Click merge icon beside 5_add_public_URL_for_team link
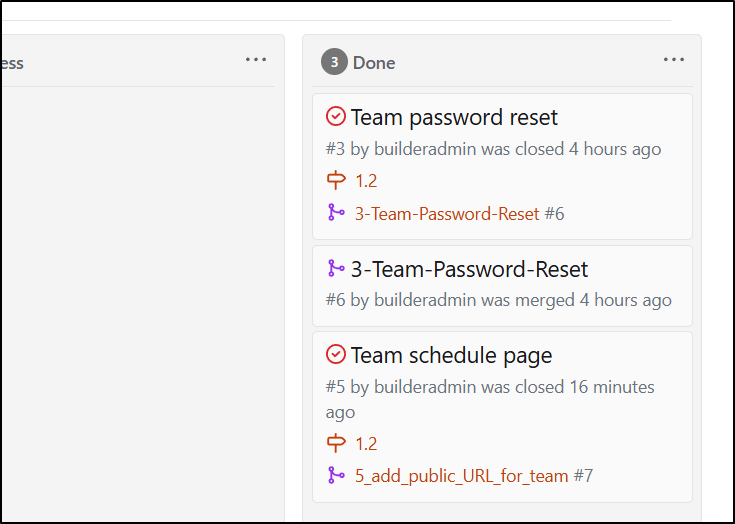 pyautogui.click(x=336, y=475)
